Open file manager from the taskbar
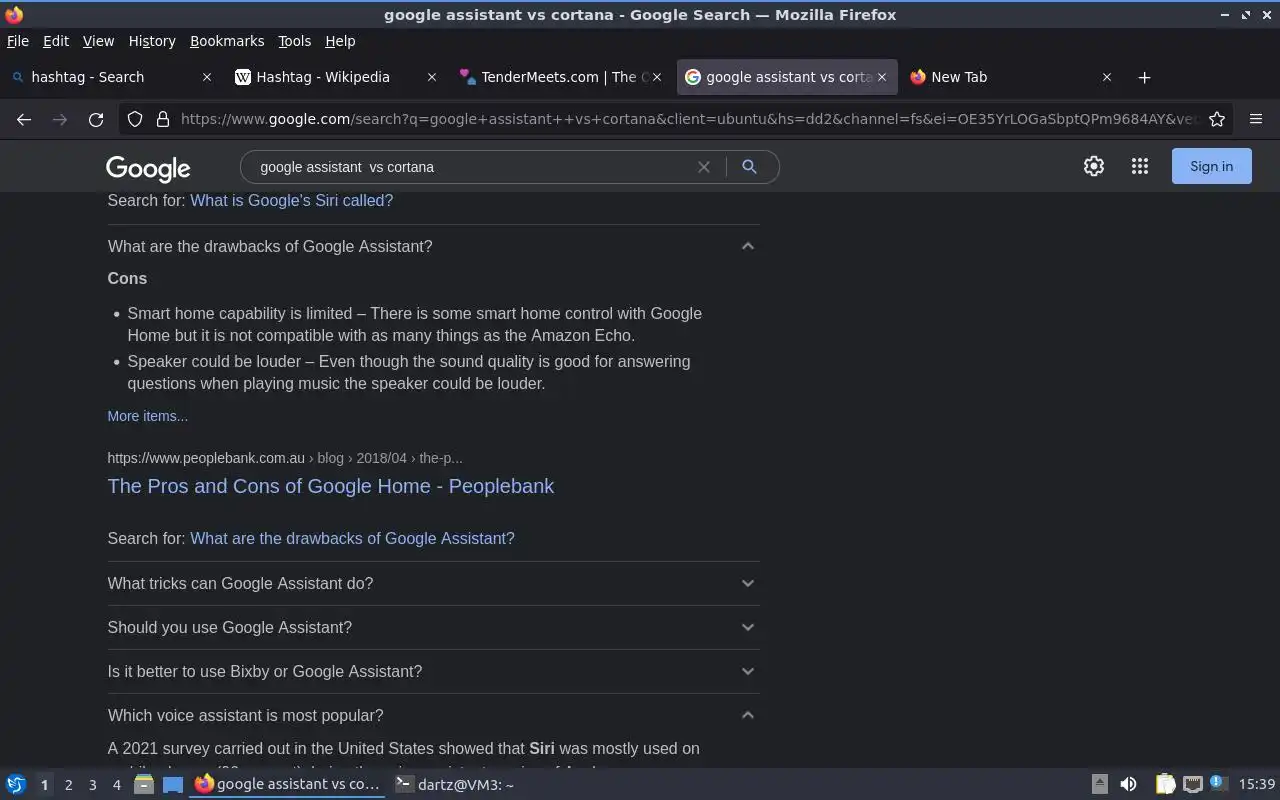The height and width of the screenshot is (800, 1280). tap(143, 785)
